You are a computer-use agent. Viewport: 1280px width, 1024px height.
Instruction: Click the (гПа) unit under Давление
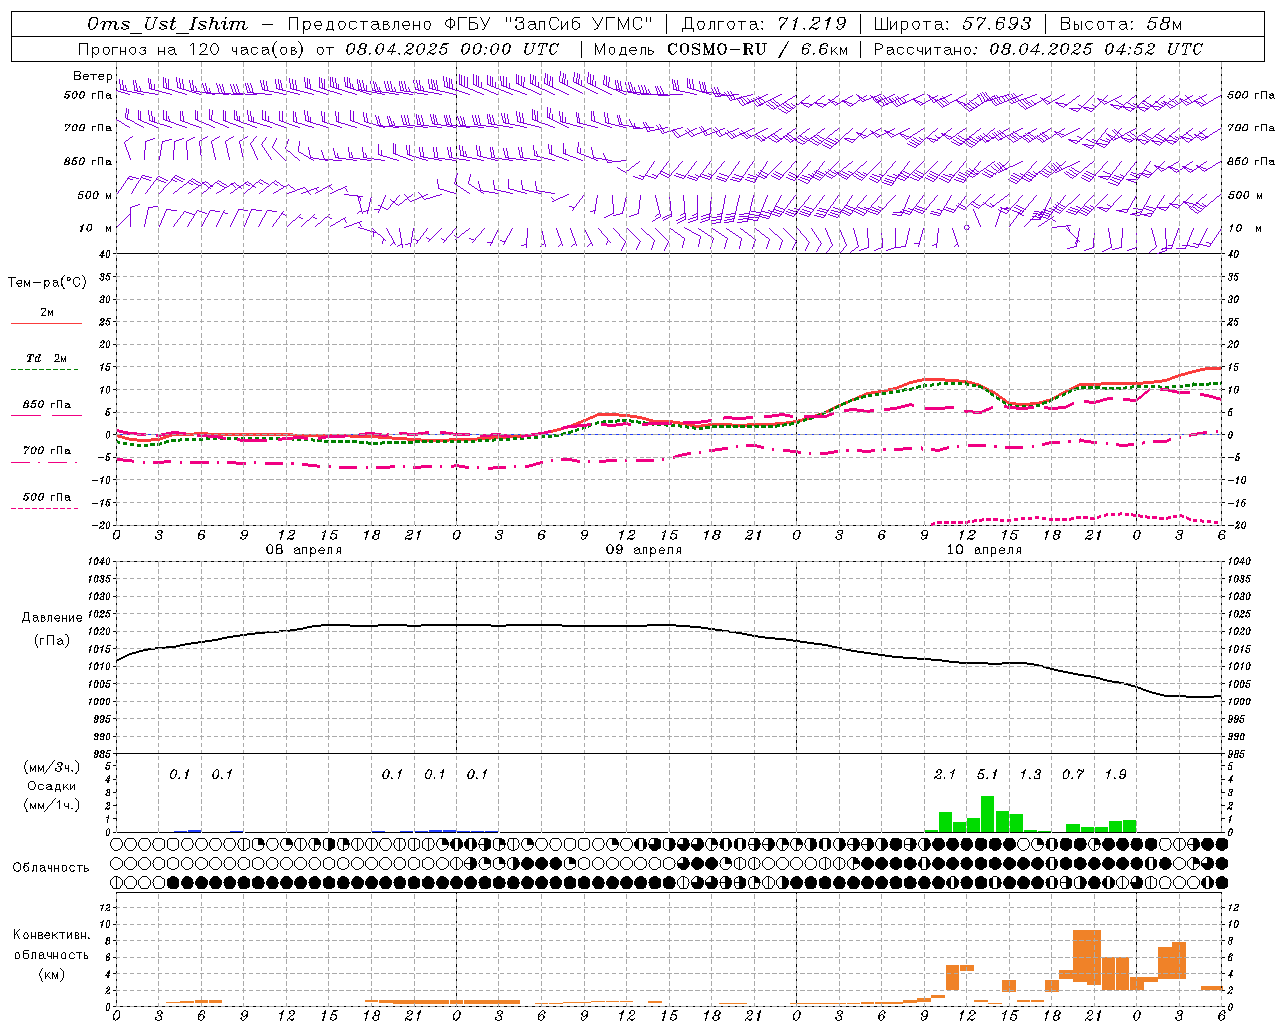coord(51,641)
